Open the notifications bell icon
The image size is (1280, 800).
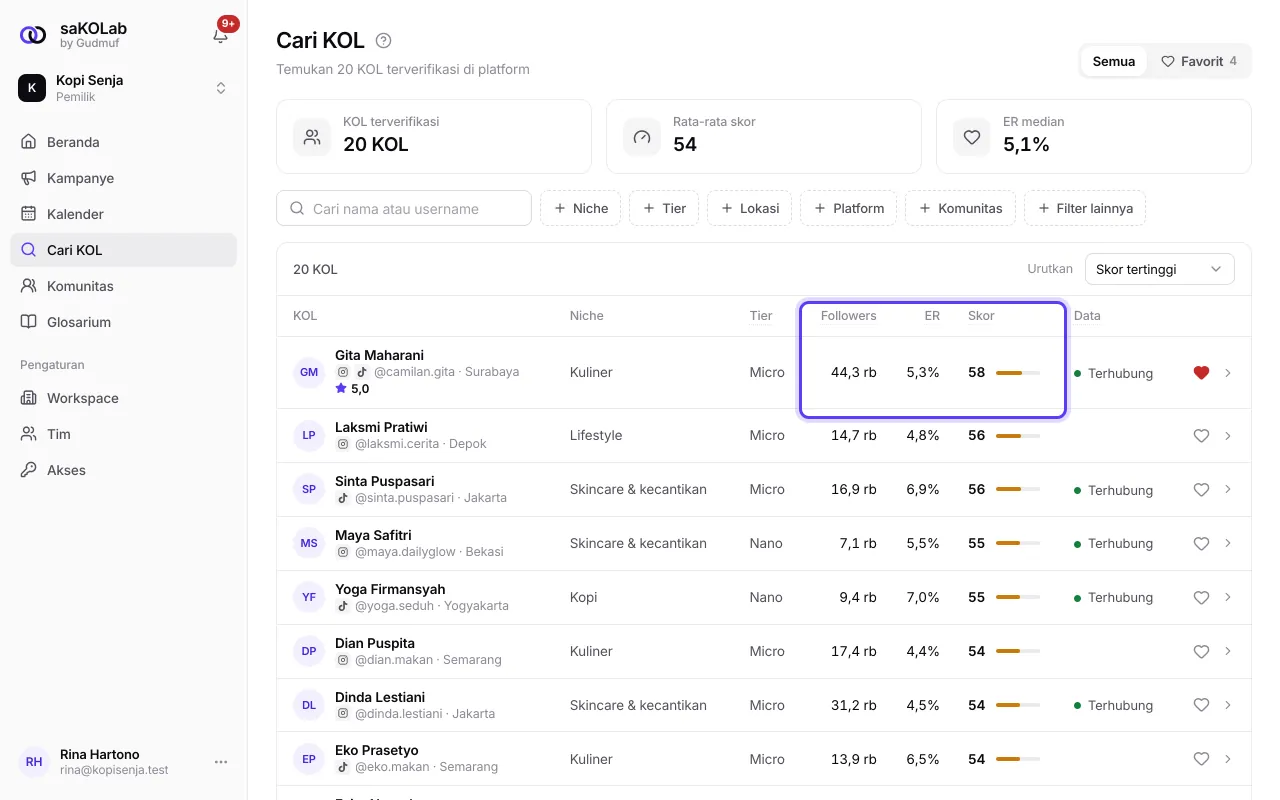(x=221, y=35)
